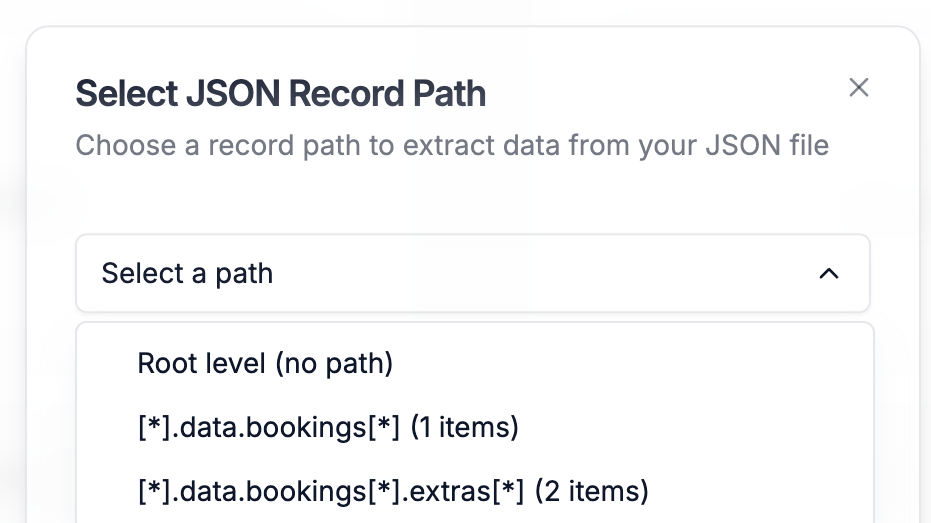The height and width of the screenshot is (523, 931).
Task: Use the root level as record path
Action: pyautogui.click(x=265, y=364)
